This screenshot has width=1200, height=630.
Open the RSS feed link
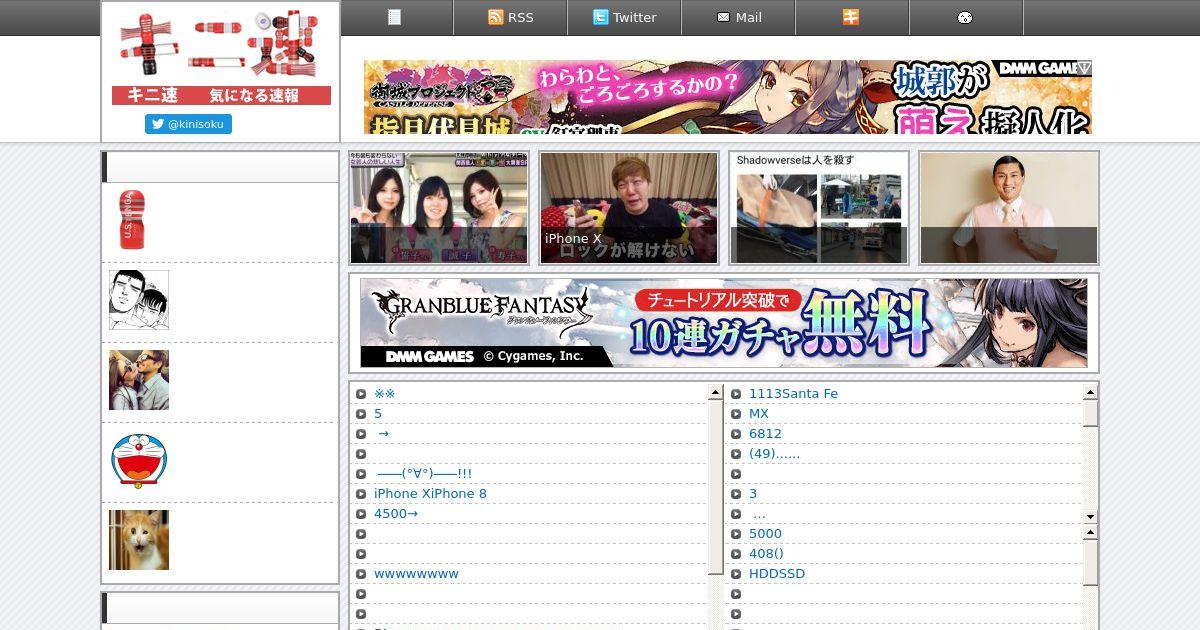(511, 17)
